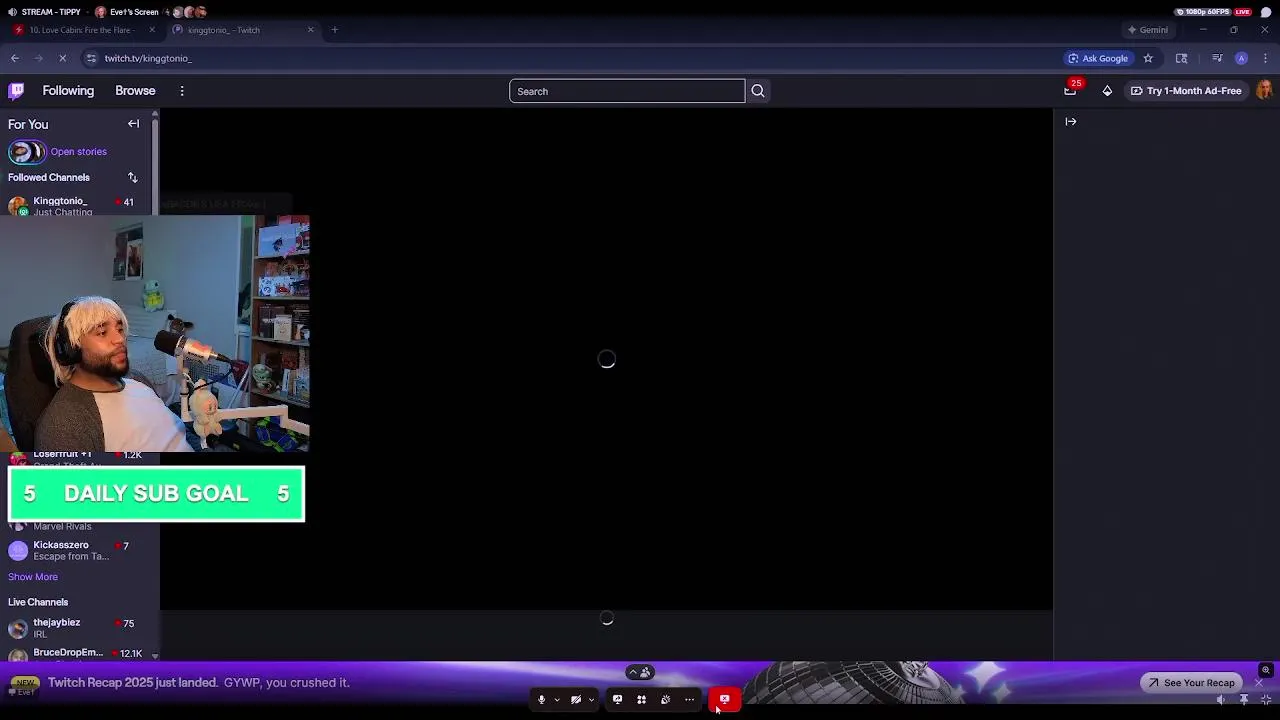Screen dimensions: 1280x720
Task: Open the Twitch user avatar menu
Action: [x=1265, y=91]
